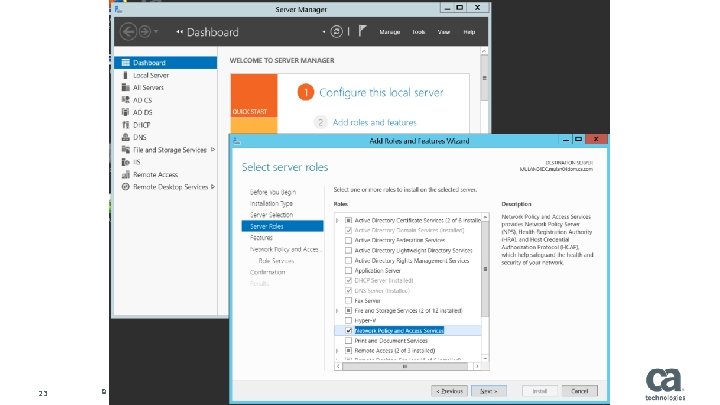Expand Remote Access role node
This screenshot has width=720, height=405.
point(338,351)
